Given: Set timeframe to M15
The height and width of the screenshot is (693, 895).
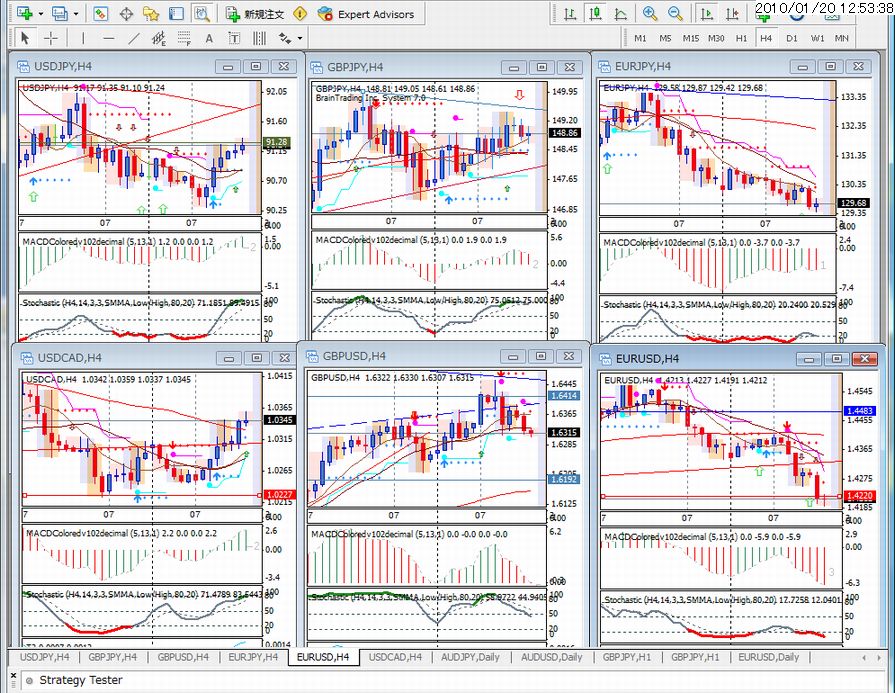Looking at the screenshot, I should (x=691, y=38).
